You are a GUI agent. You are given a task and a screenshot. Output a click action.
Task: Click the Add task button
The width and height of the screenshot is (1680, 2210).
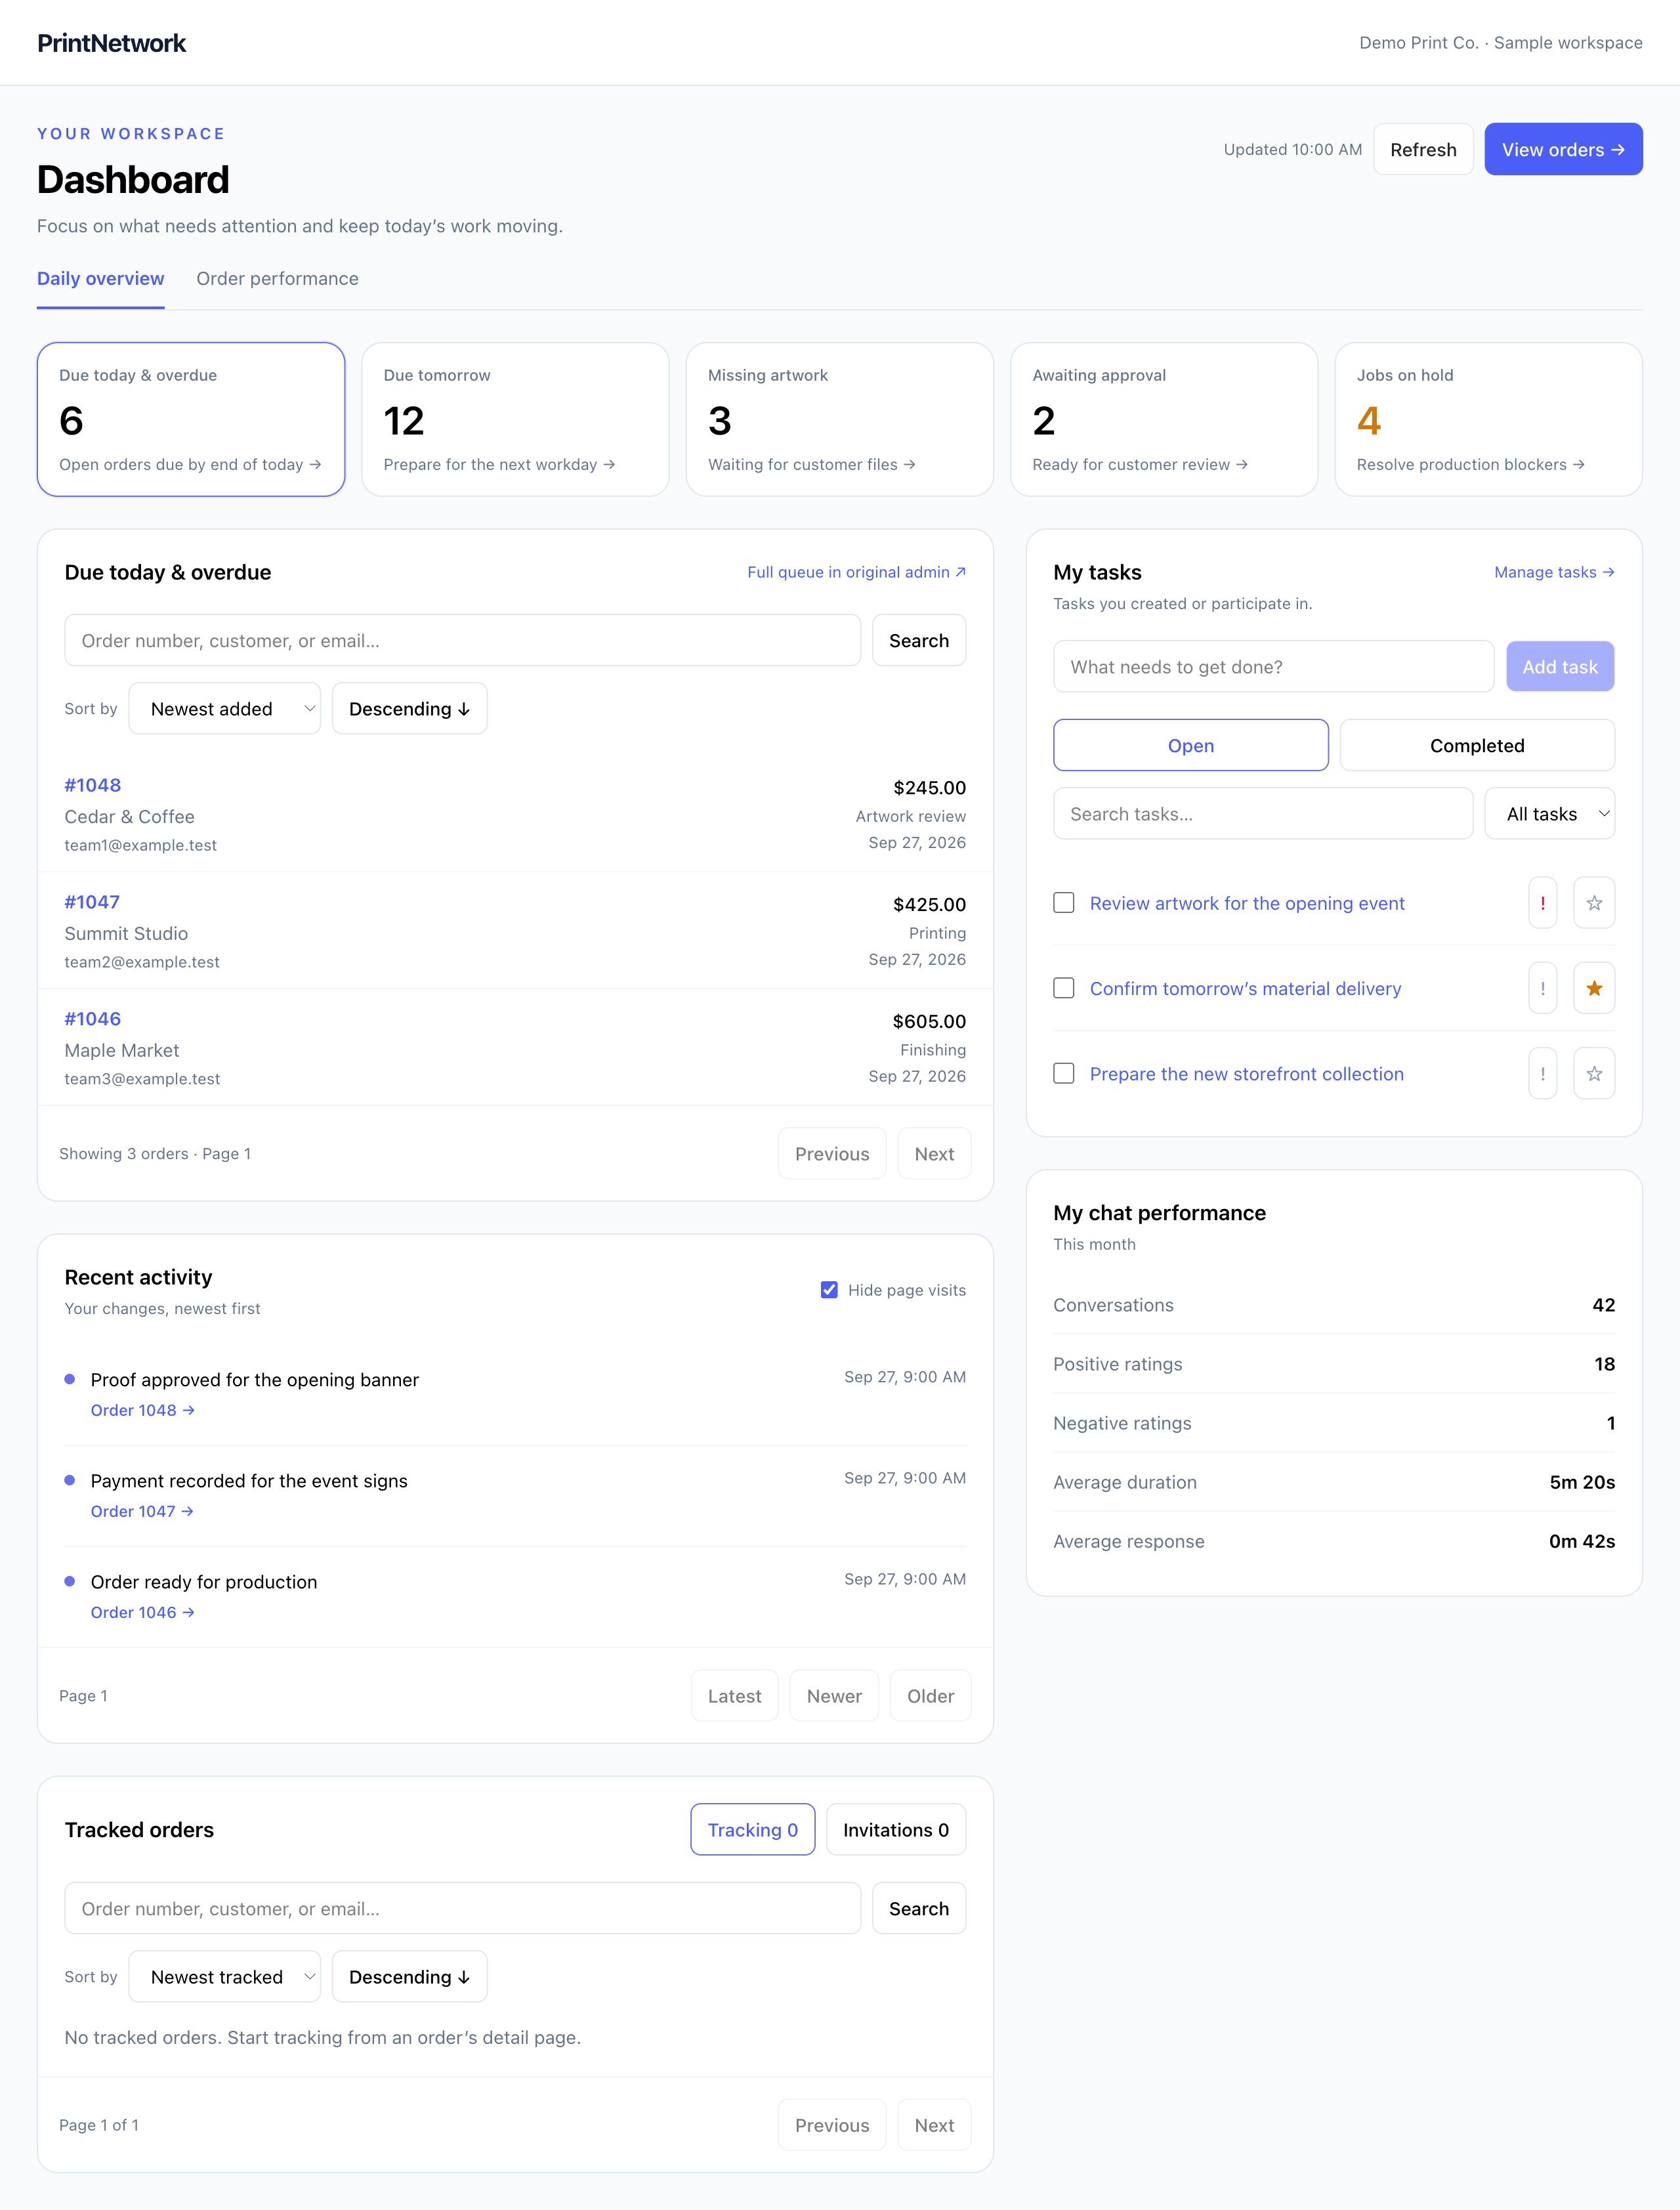1560,667
